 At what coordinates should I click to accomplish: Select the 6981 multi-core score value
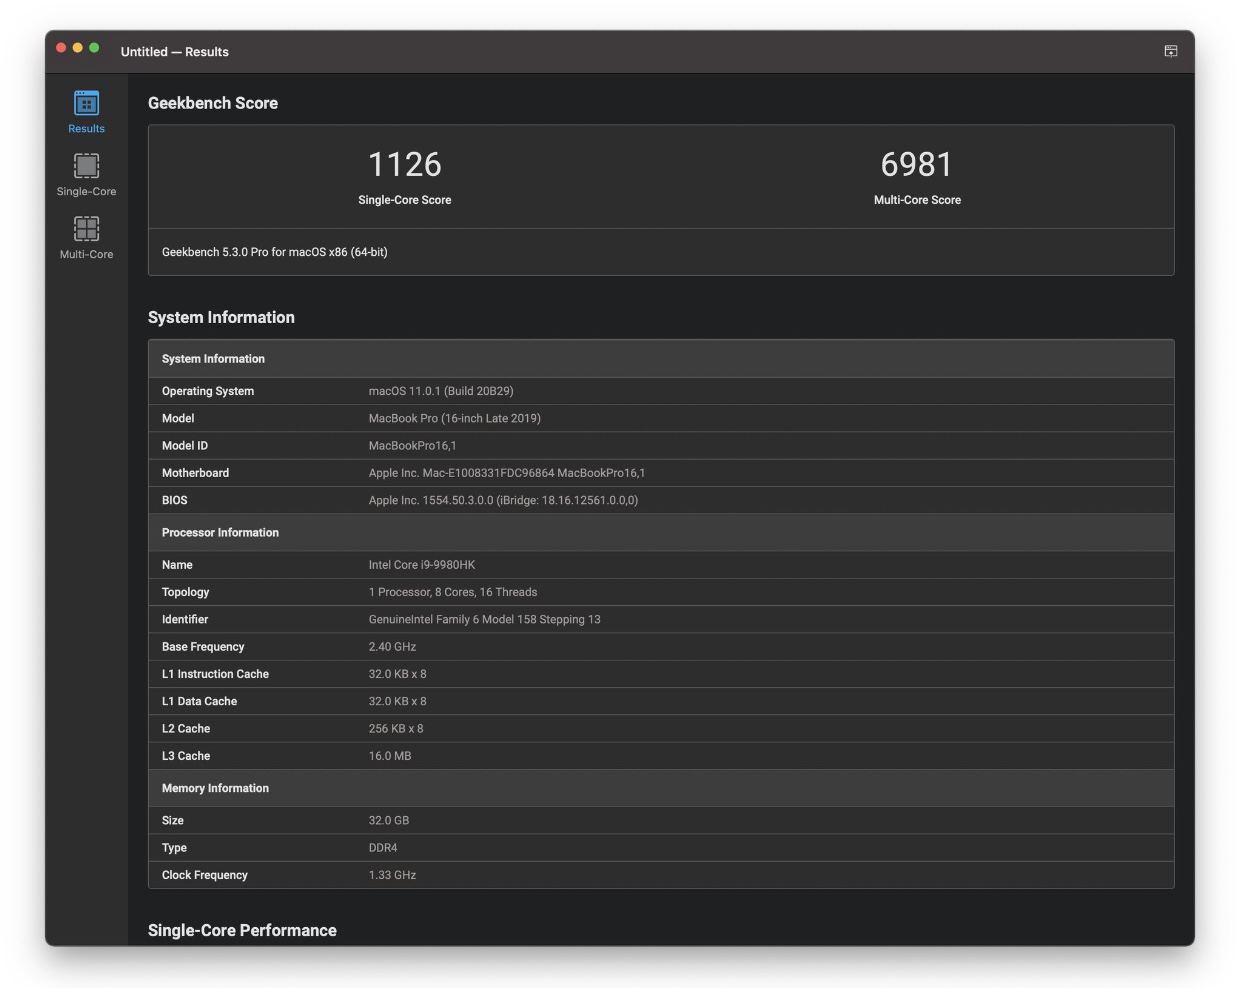(x=917, y=164)
